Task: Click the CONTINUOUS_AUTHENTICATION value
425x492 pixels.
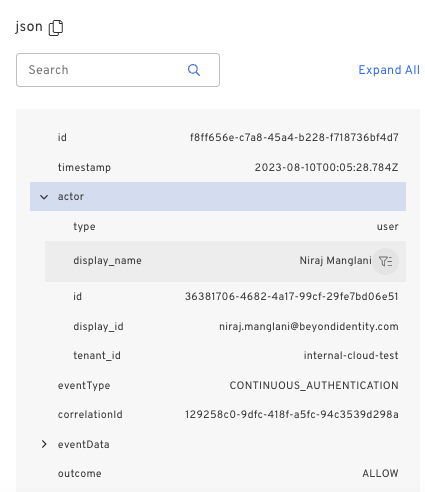Action: pos(314,386)
